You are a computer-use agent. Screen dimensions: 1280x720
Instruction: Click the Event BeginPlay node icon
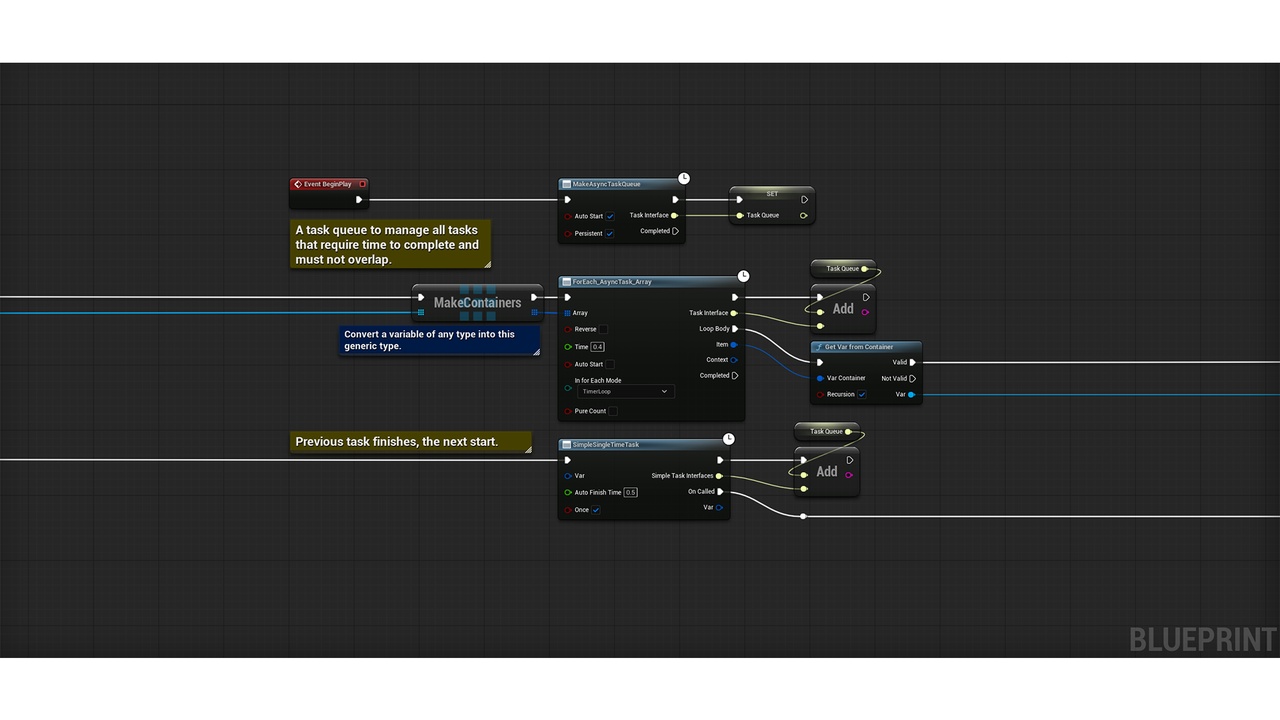pos(298,184)
